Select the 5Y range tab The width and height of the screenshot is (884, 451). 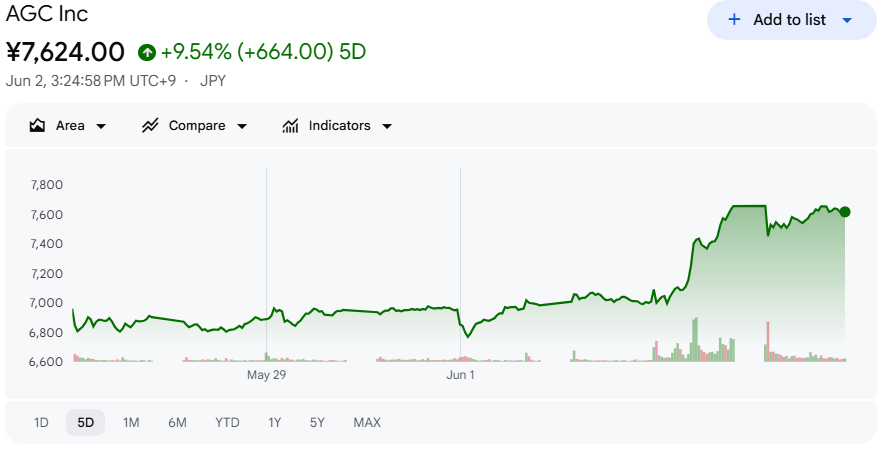[x=317, y=422]
